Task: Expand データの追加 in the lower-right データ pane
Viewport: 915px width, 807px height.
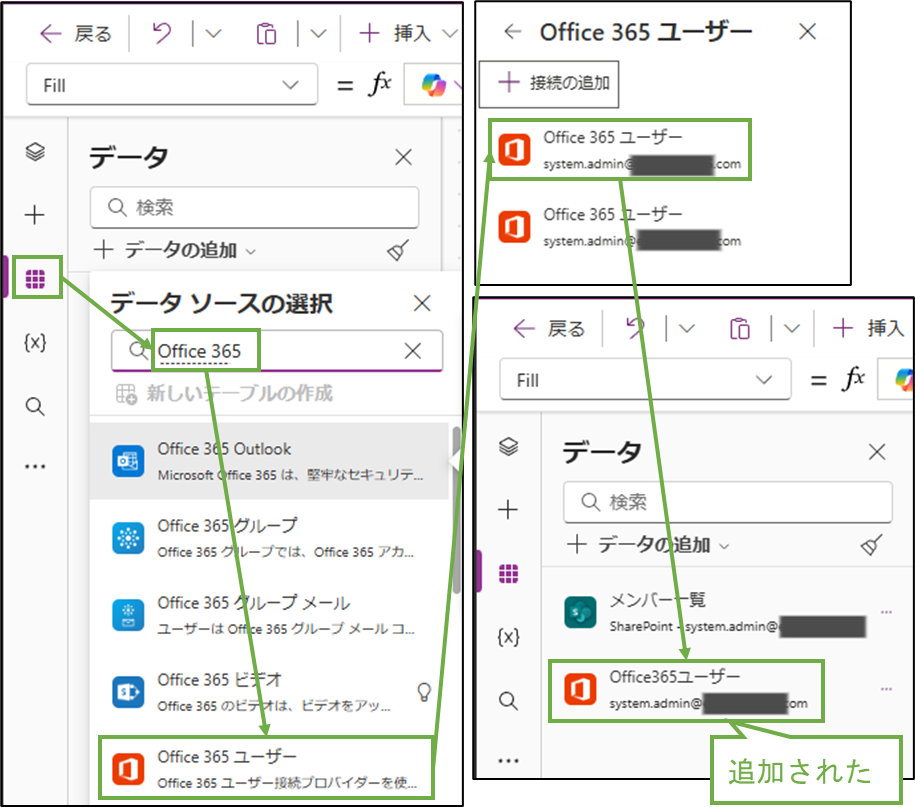Action: coord(648,545)
